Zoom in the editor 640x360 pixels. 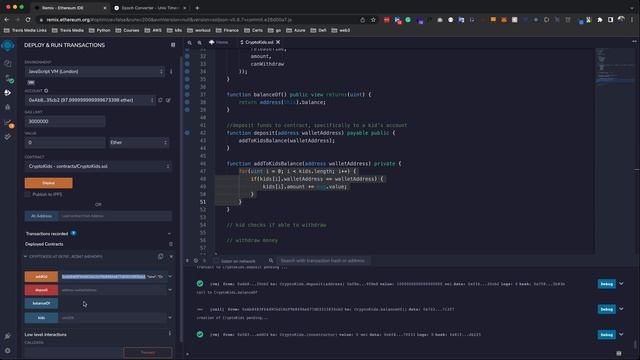(199, 42)
